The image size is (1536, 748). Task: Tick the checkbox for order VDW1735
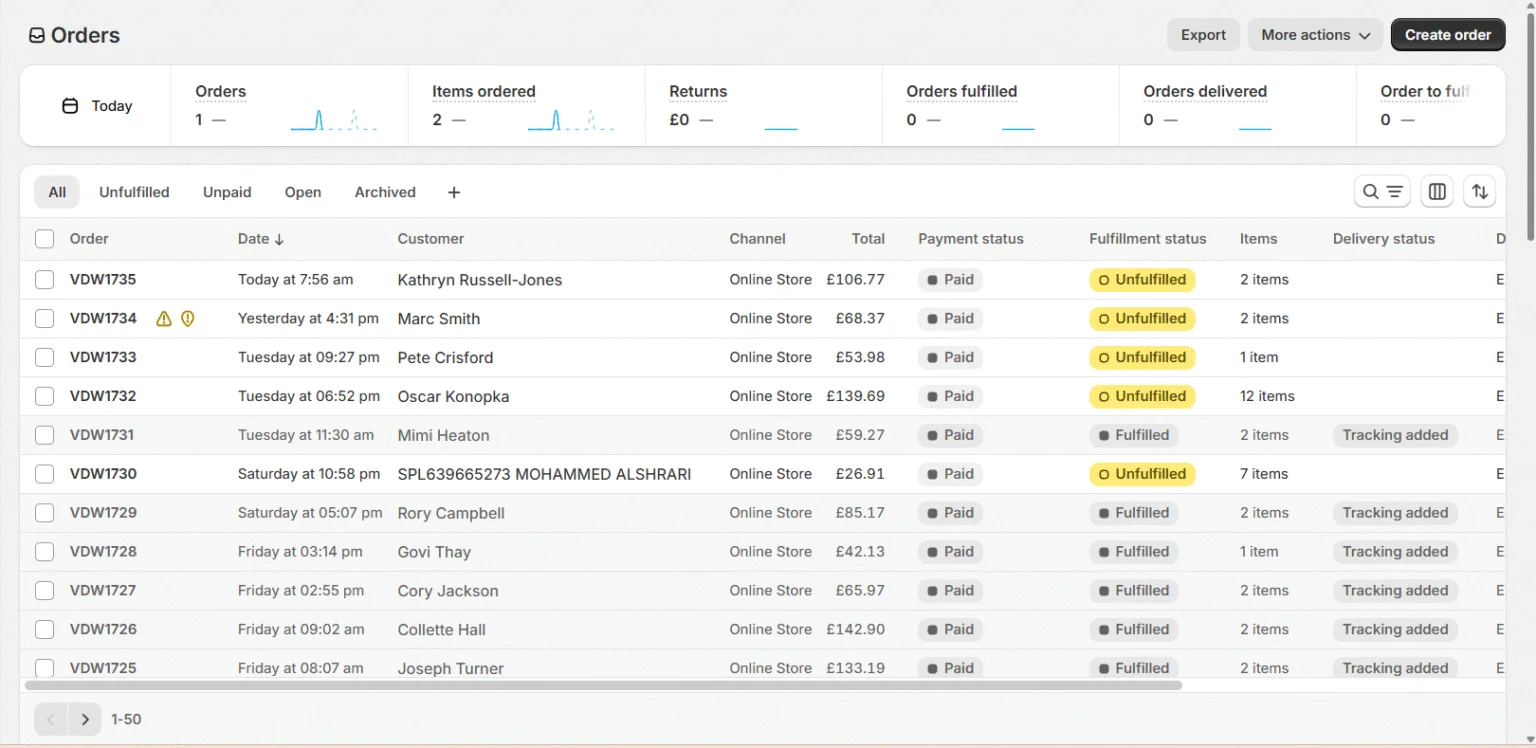coord(45,280)
